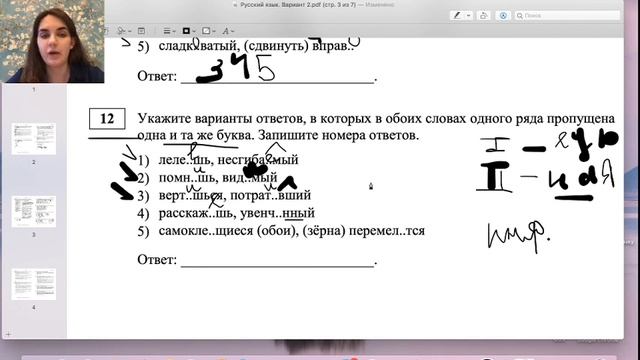Viewport: 640px width, 360px height.
Task: Select page 2 thumbnail in sidebar
Action: 34,139
